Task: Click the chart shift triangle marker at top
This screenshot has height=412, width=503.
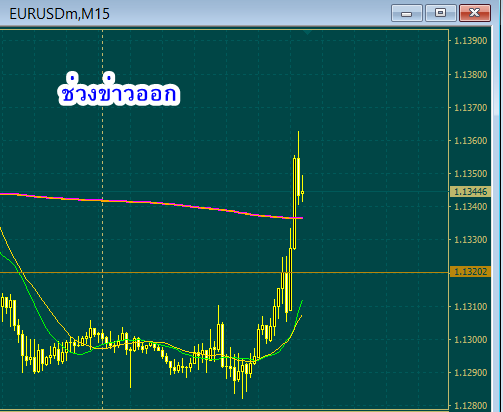Action: 307,32
